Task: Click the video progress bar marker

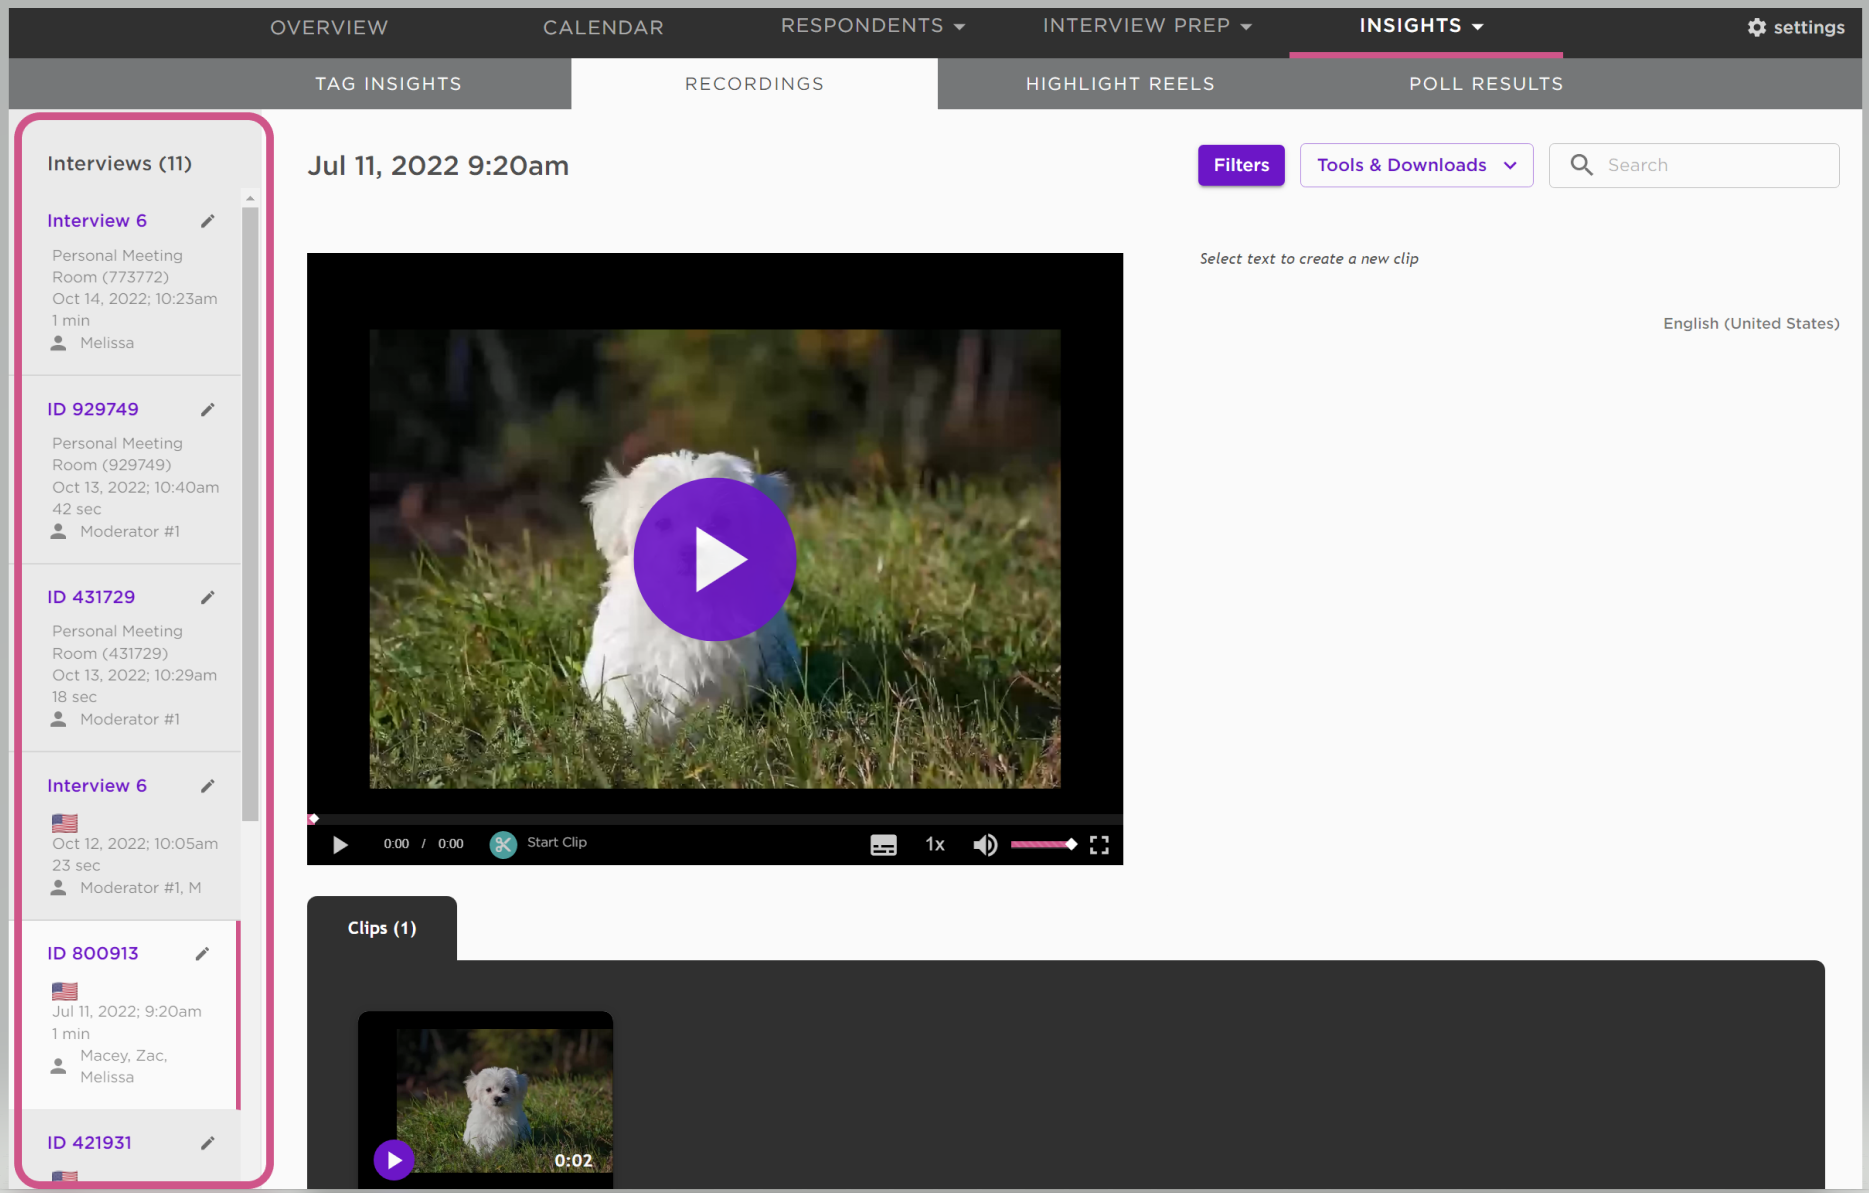Action: coord(313,819)
